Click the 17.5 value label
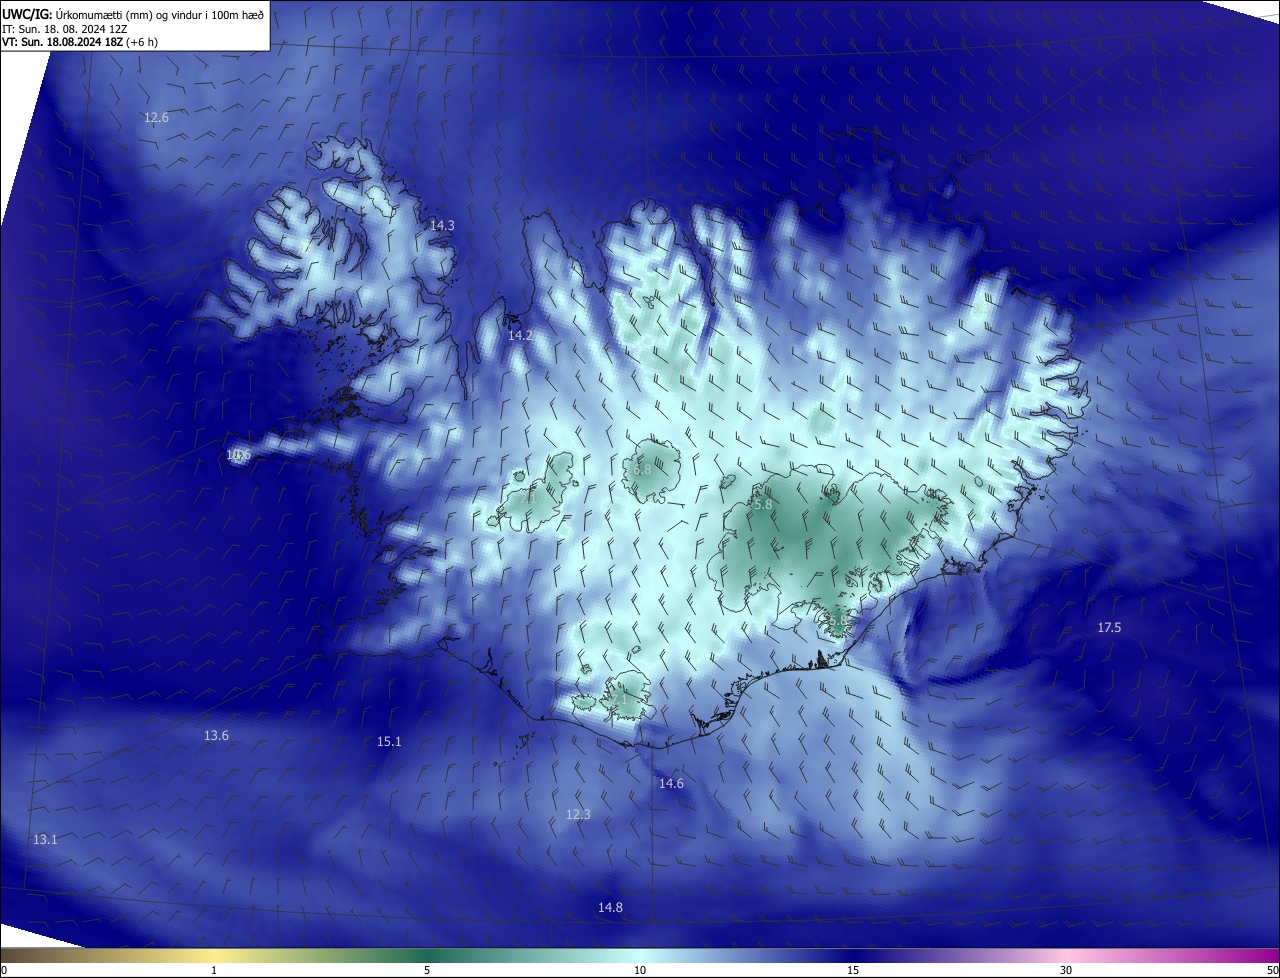 click(1109, 628)
